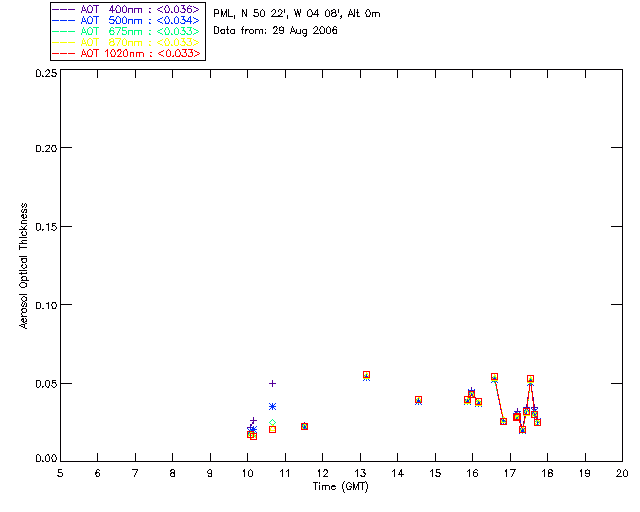This screenshot has width=640, height=512.
Task: Click the purple plus marker at 0.05
Action: [272, 383]
